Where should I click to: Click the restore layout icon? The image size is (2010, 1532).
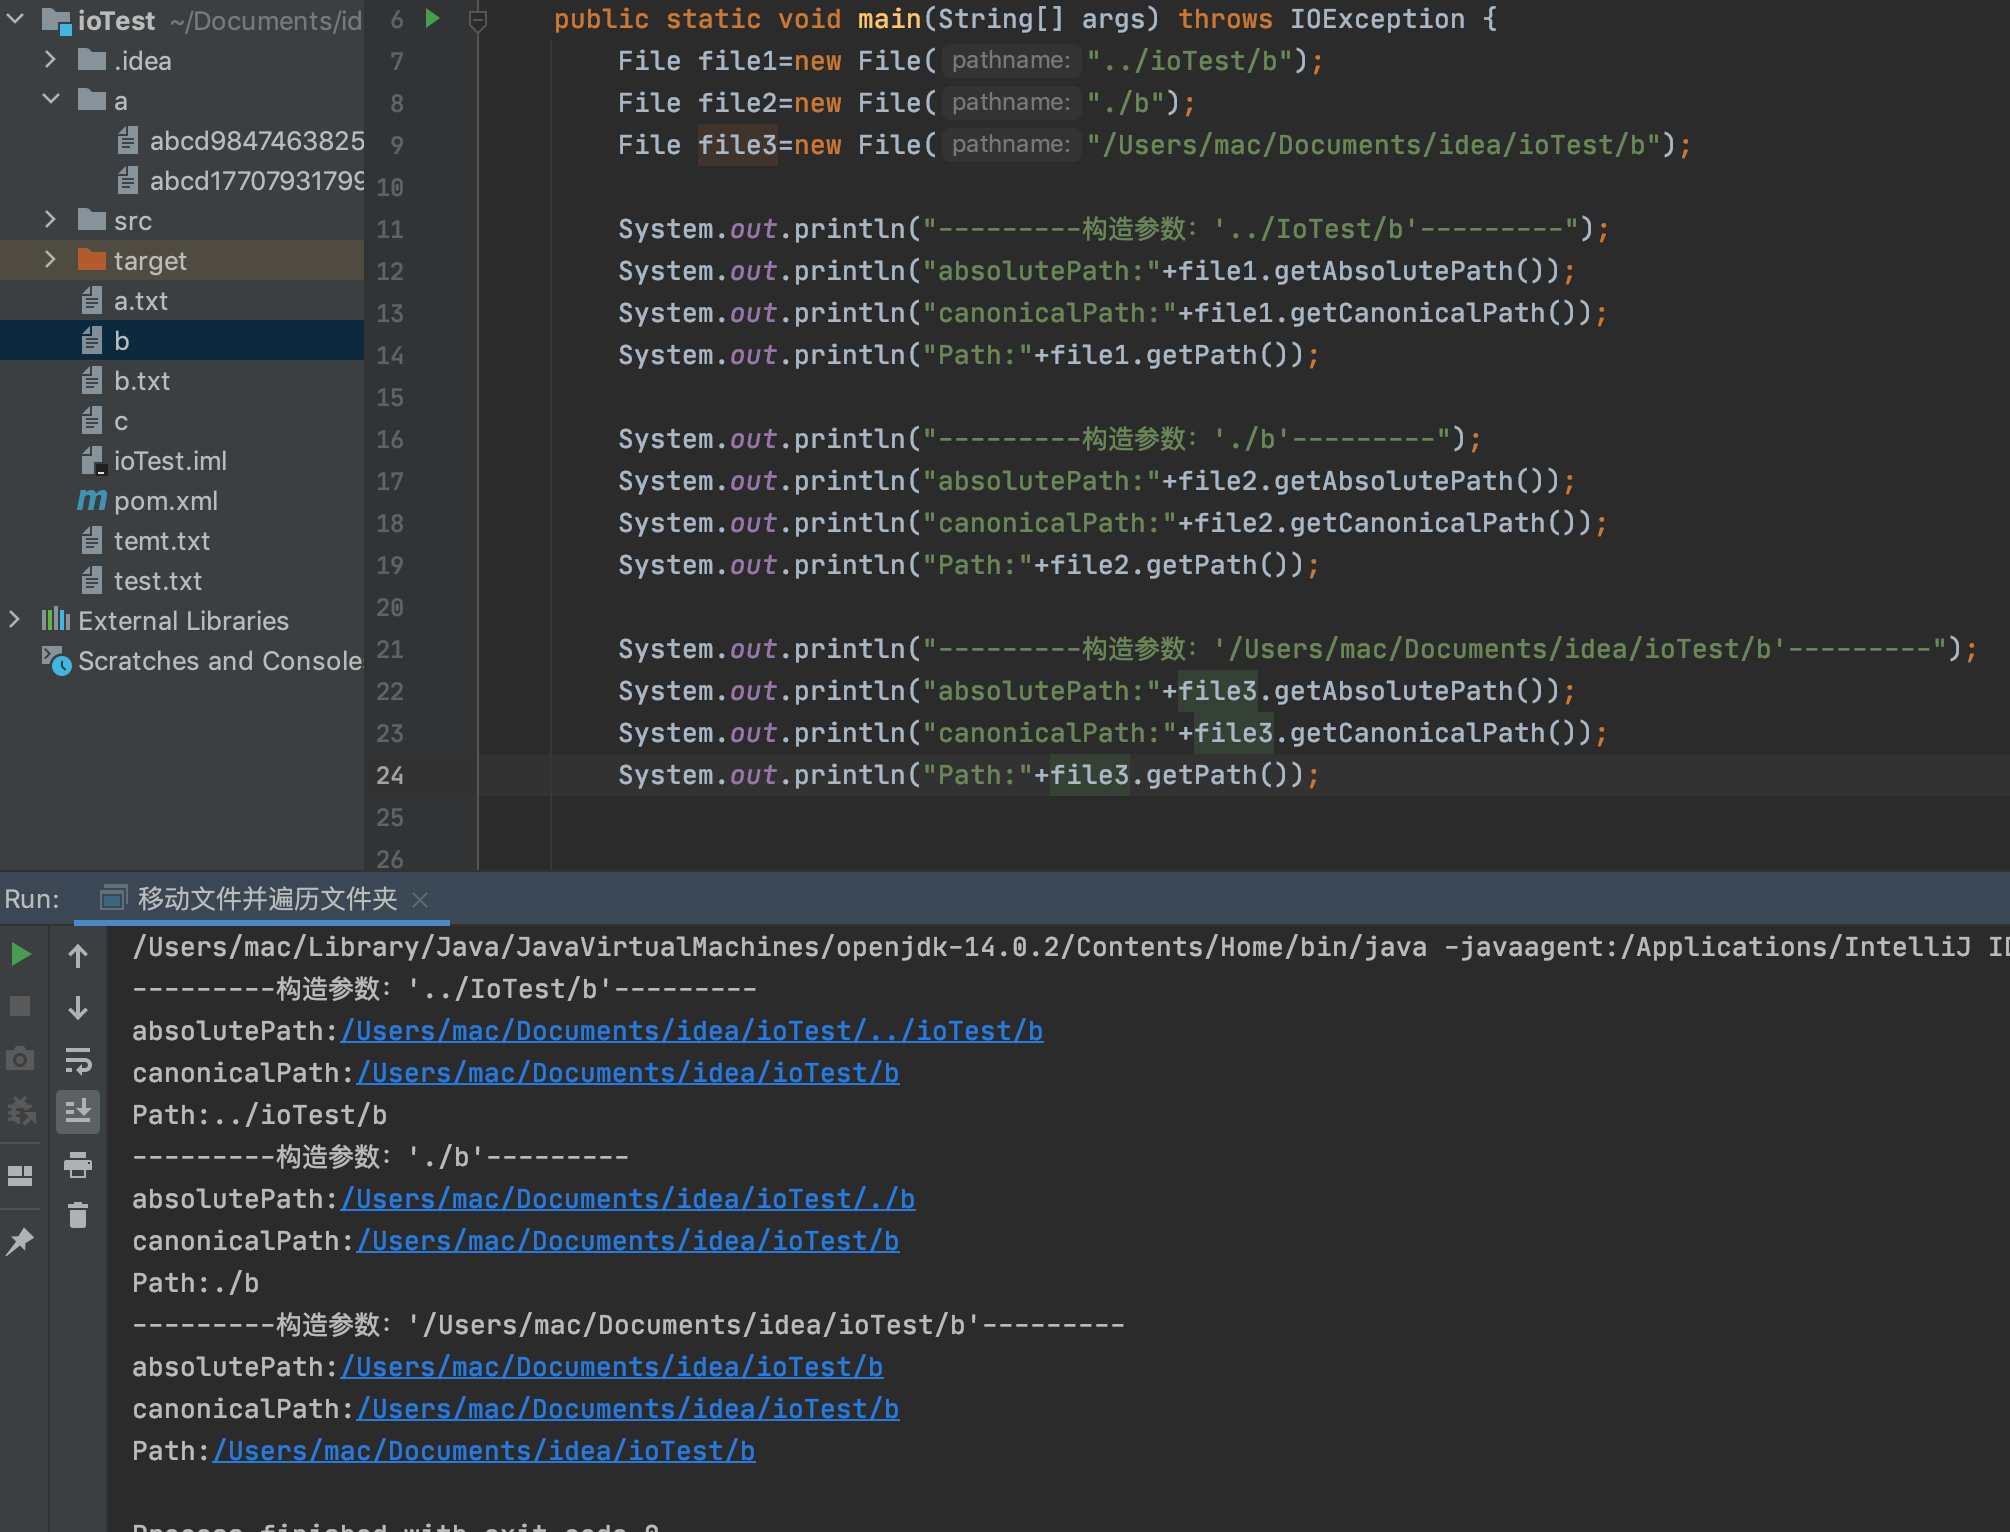[20, 1176]
